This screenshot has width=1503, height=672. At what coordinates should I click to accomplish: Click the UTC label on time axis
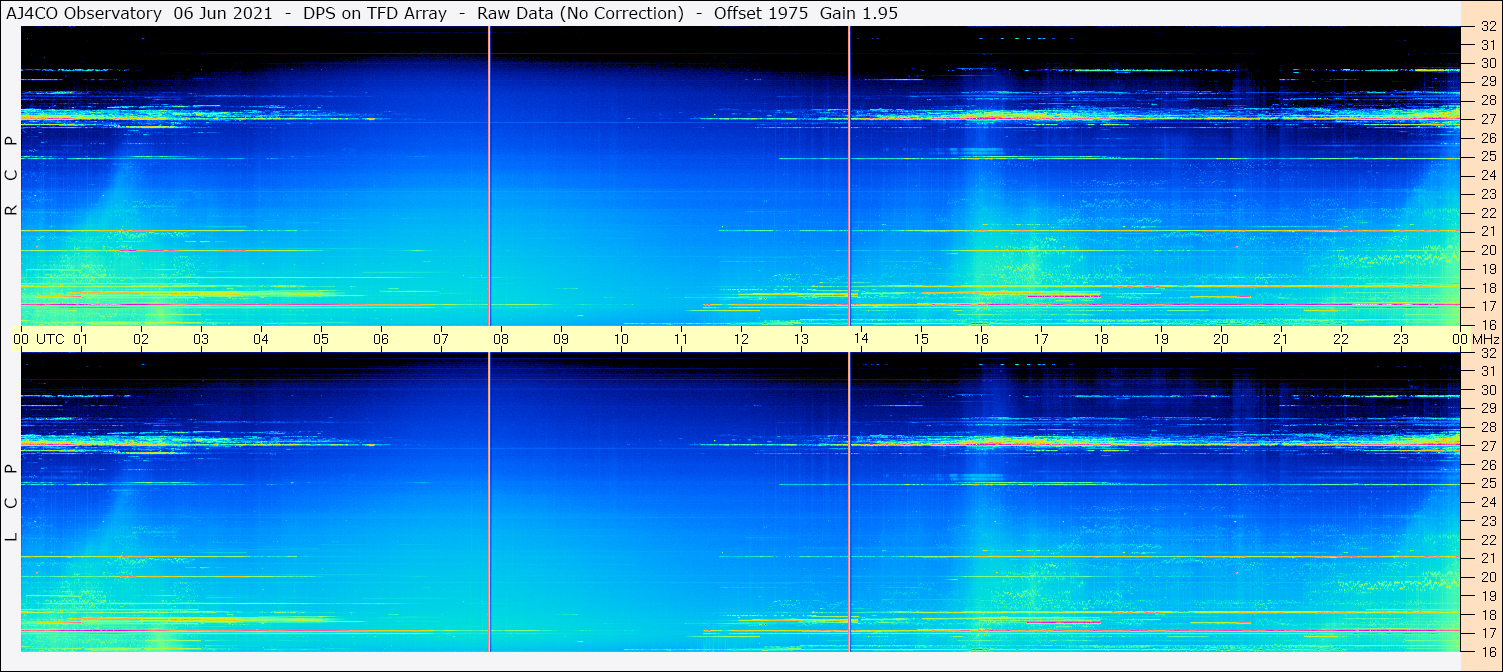[50, 339]
